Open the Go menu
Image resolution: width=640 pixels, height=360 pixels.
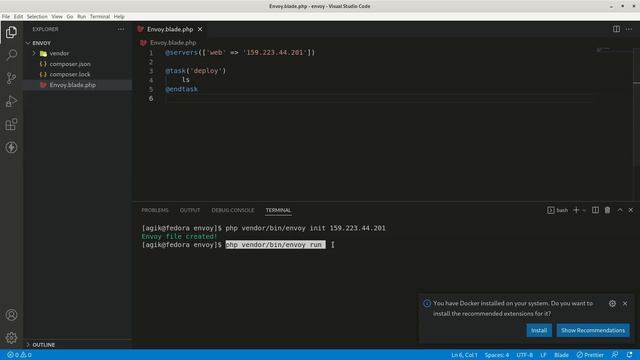pyautogui.click(x=70, y=17)
